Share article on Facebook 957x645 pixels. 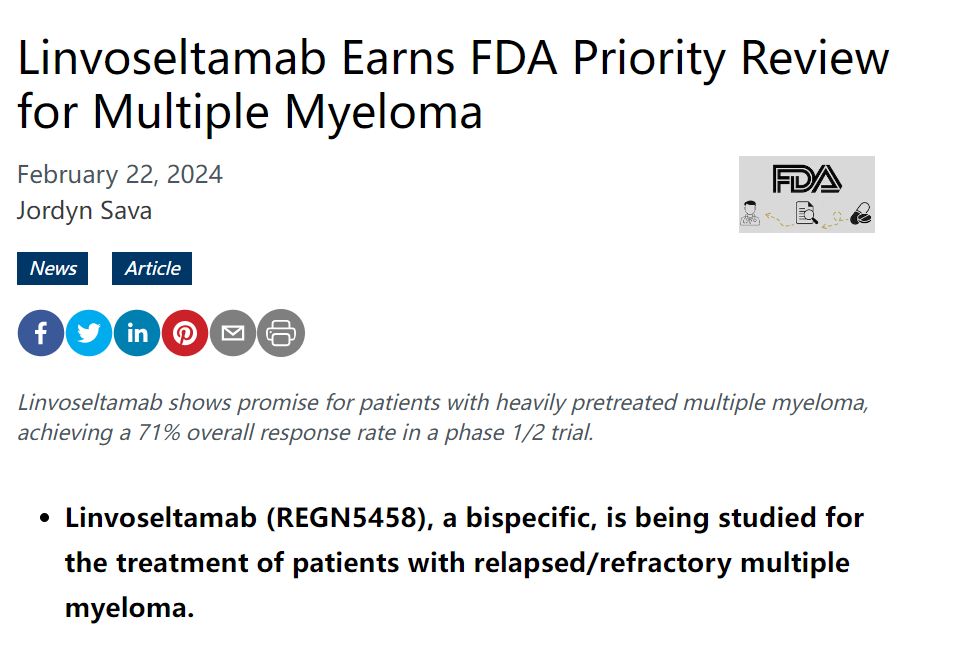coord(41,333)
